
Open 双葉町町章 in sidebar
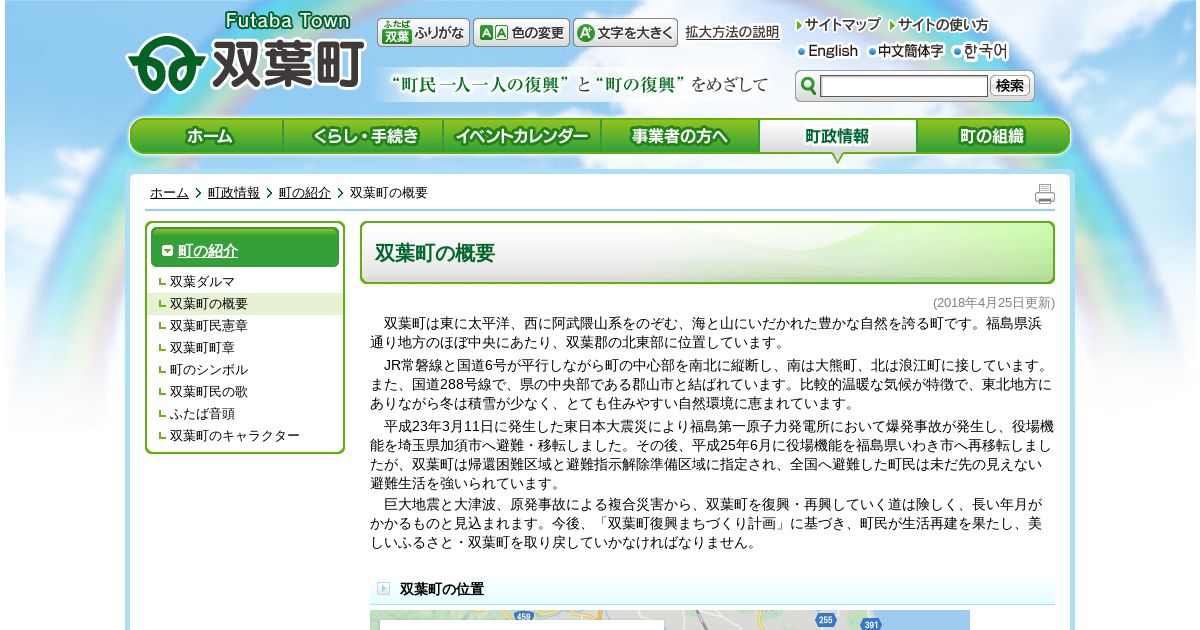tap(202, 348)
